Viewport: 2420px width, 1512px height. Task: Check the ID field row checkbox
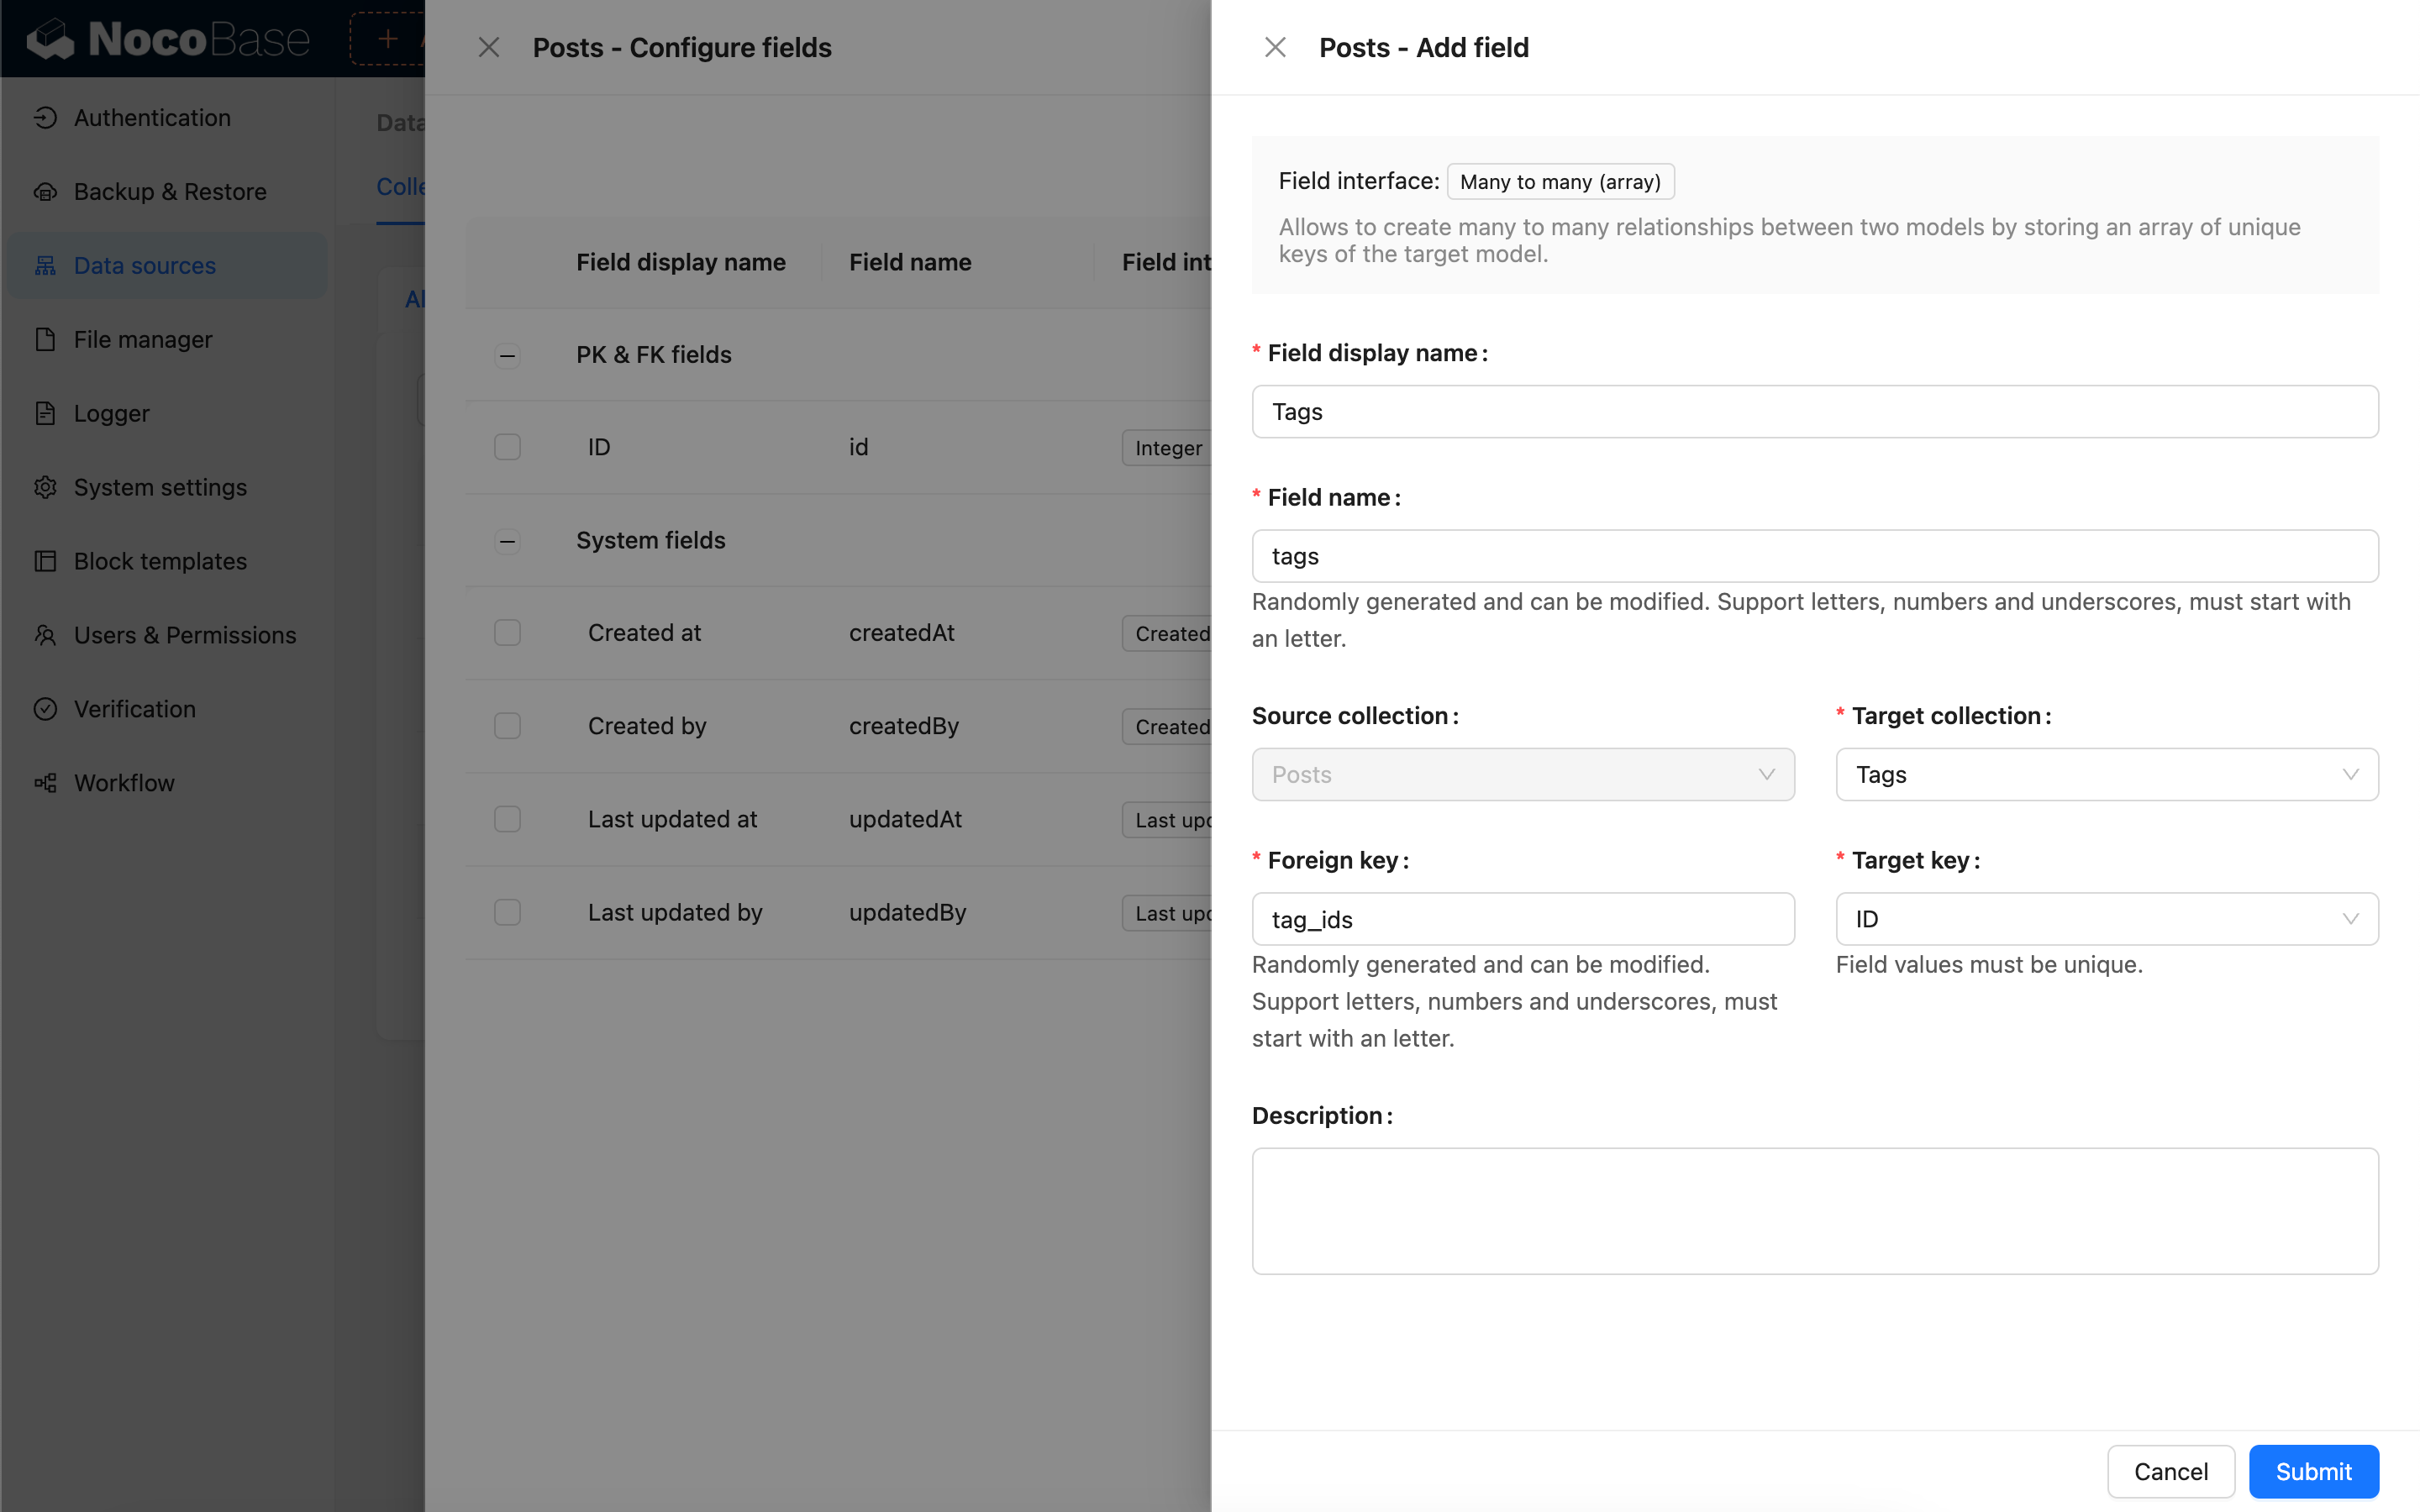click(507, 447)
